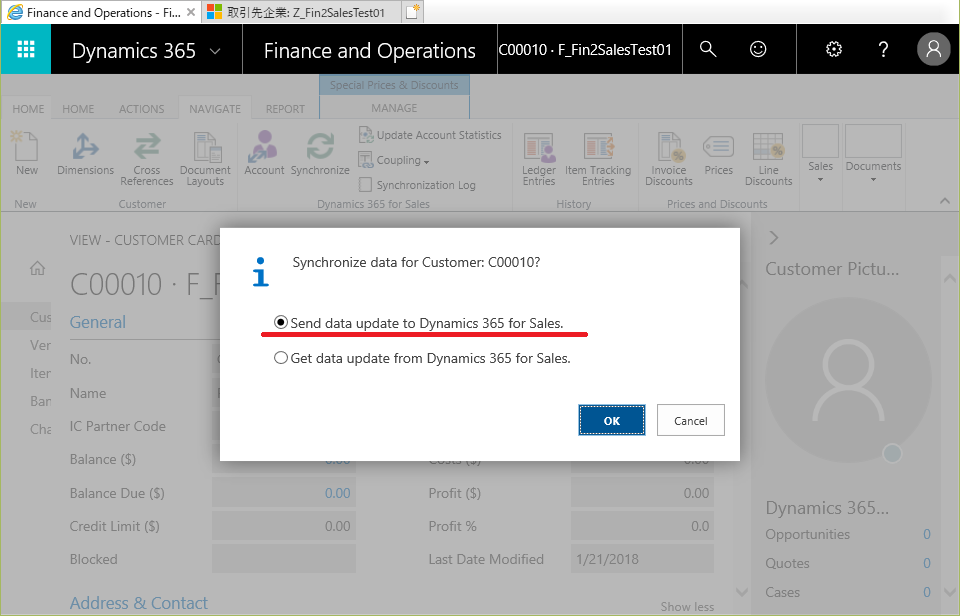
Task: Click the customer picture placeholder
Action: click(x=848, y=380)
